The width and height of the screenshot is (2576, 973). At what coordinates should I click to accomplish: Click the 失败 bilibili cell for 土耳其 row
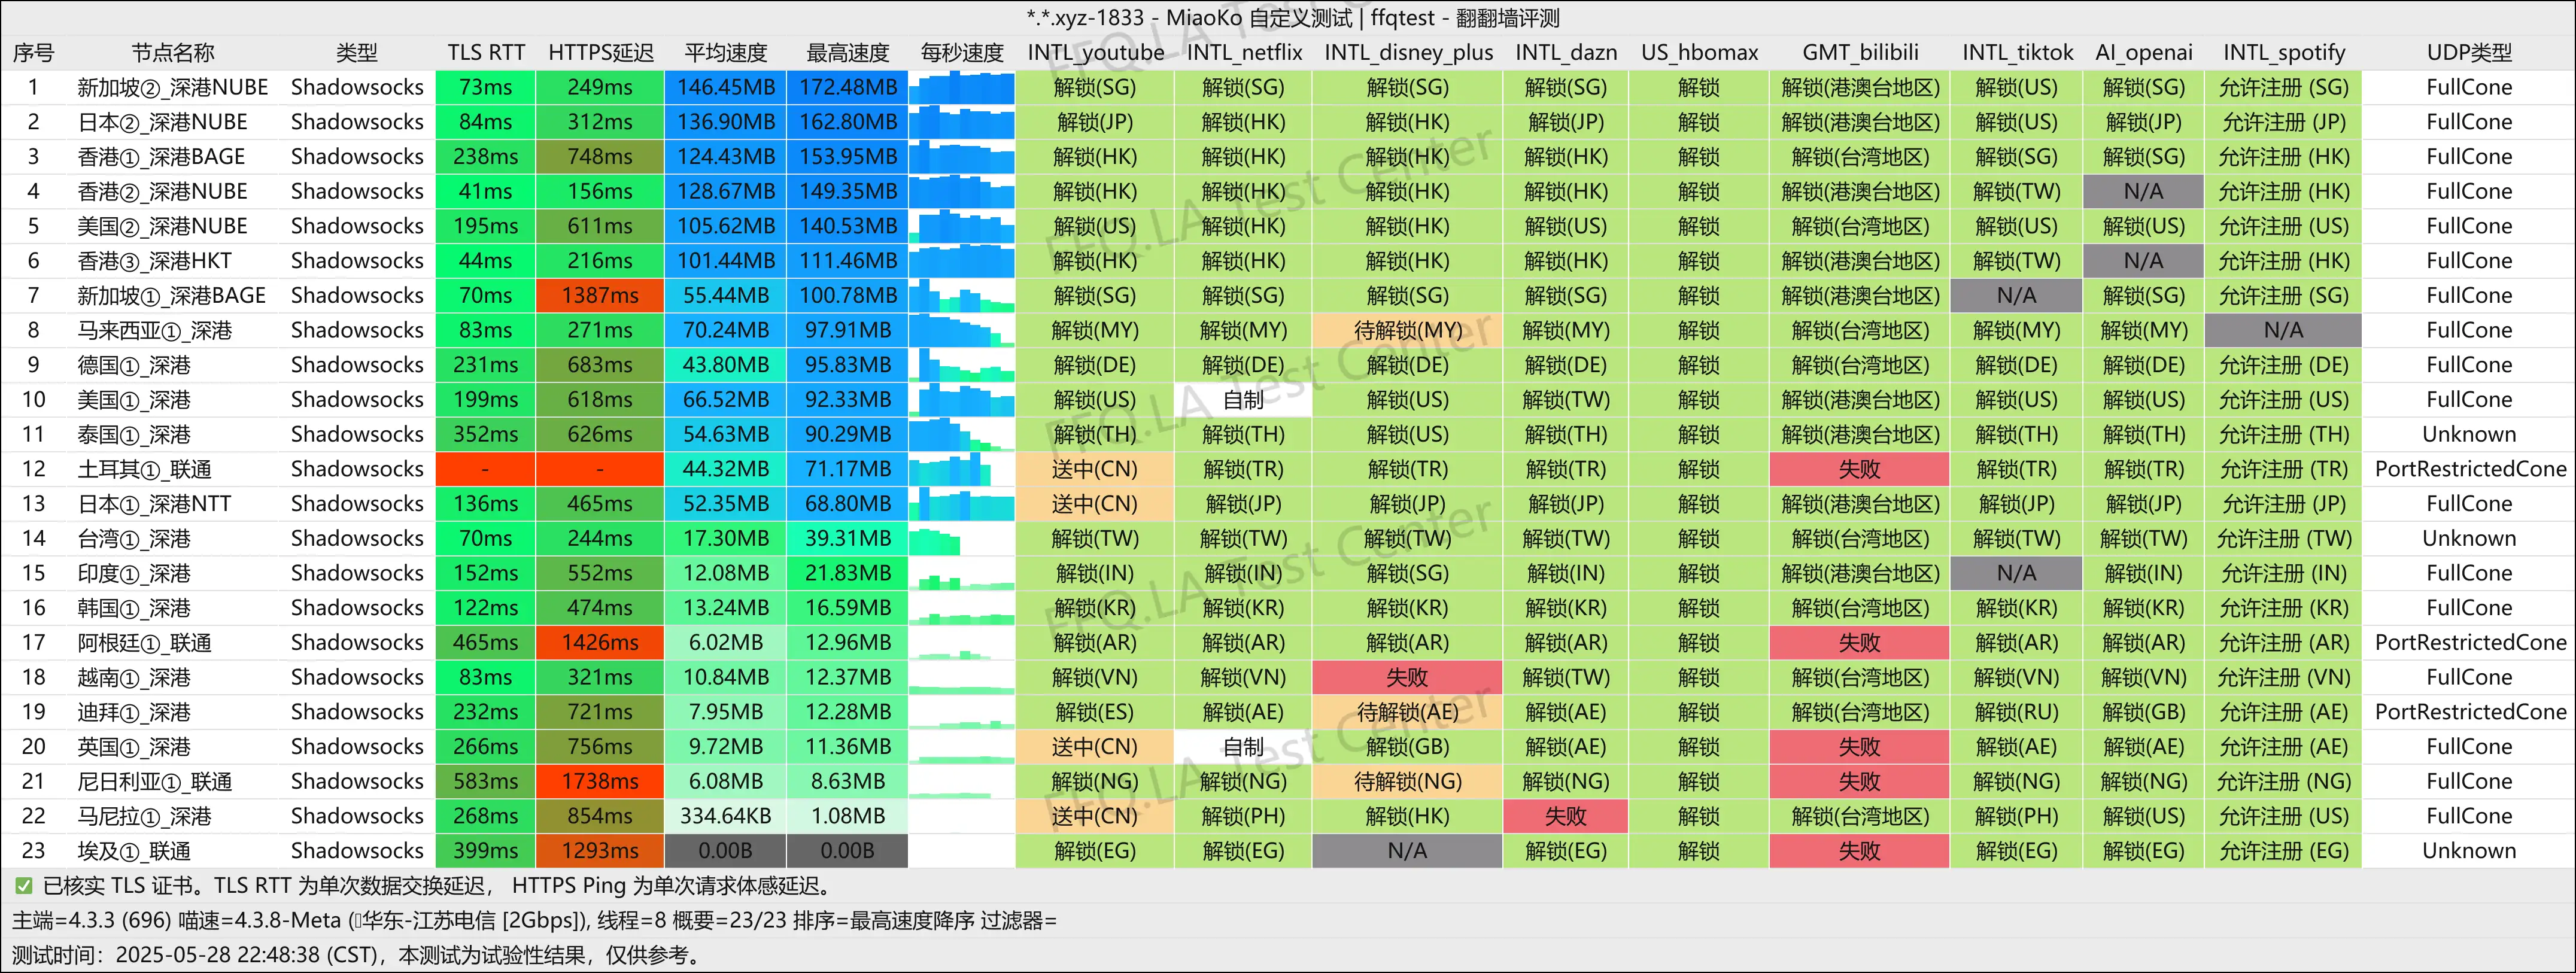[x=1859, y=469]
